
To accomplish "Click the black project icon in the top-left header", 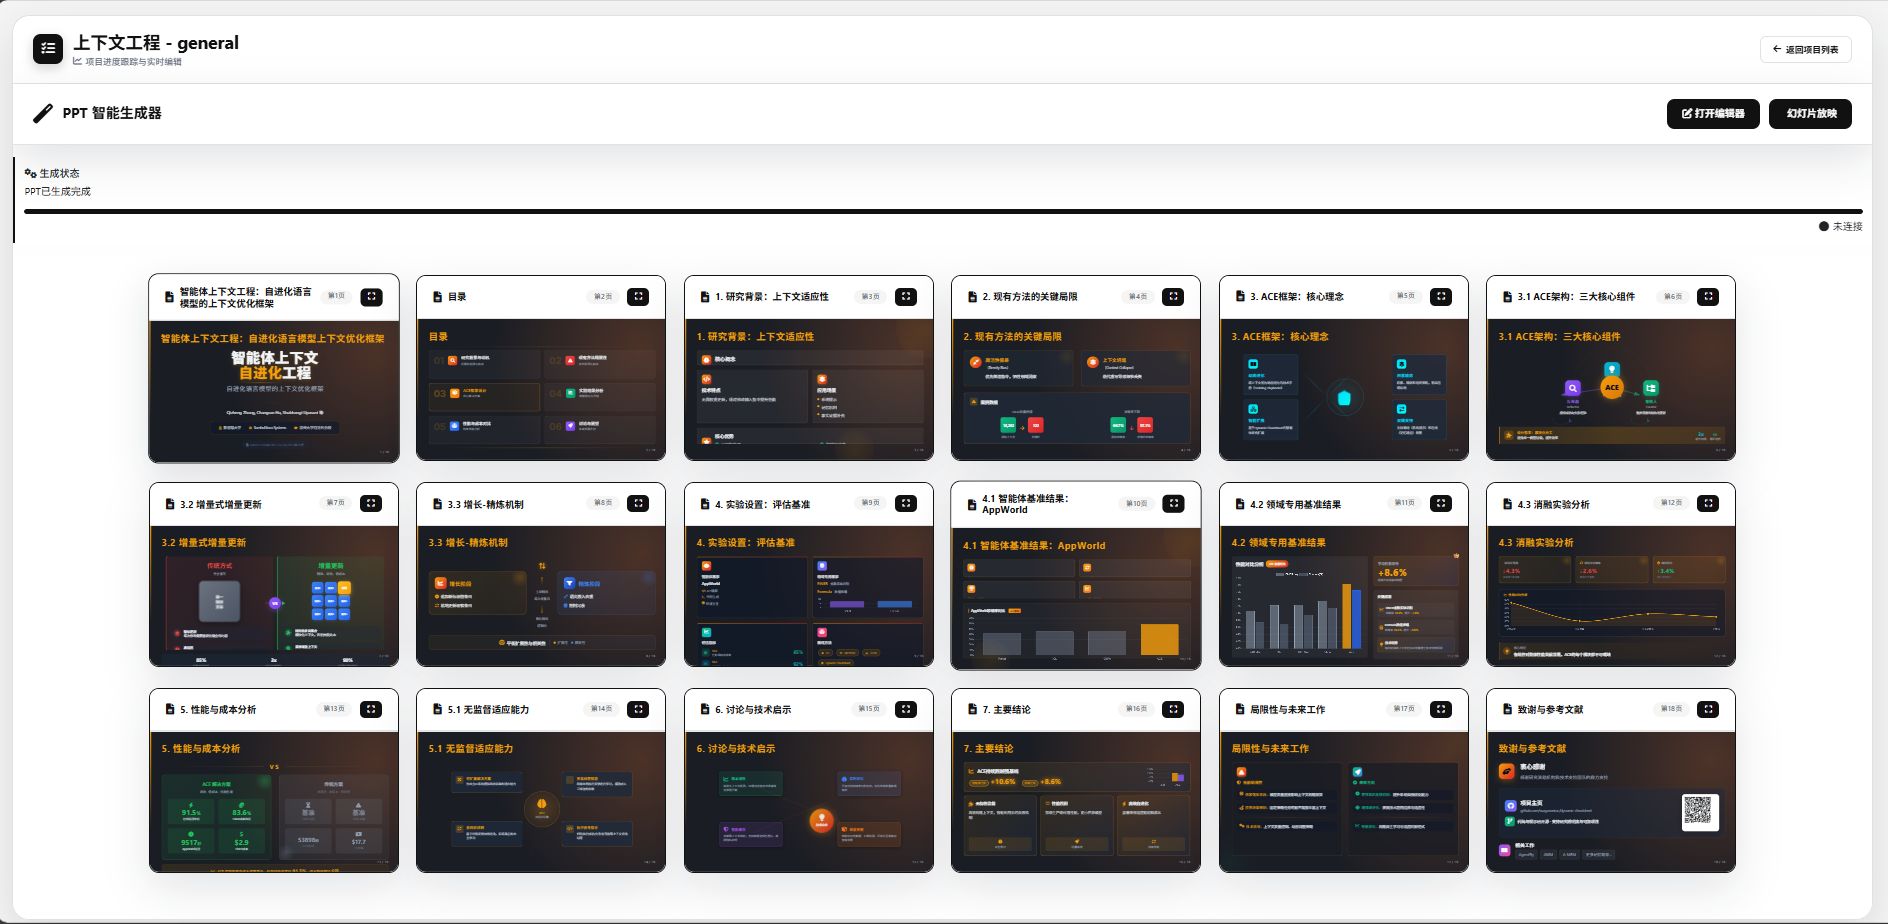I will [x=47, y=48].
